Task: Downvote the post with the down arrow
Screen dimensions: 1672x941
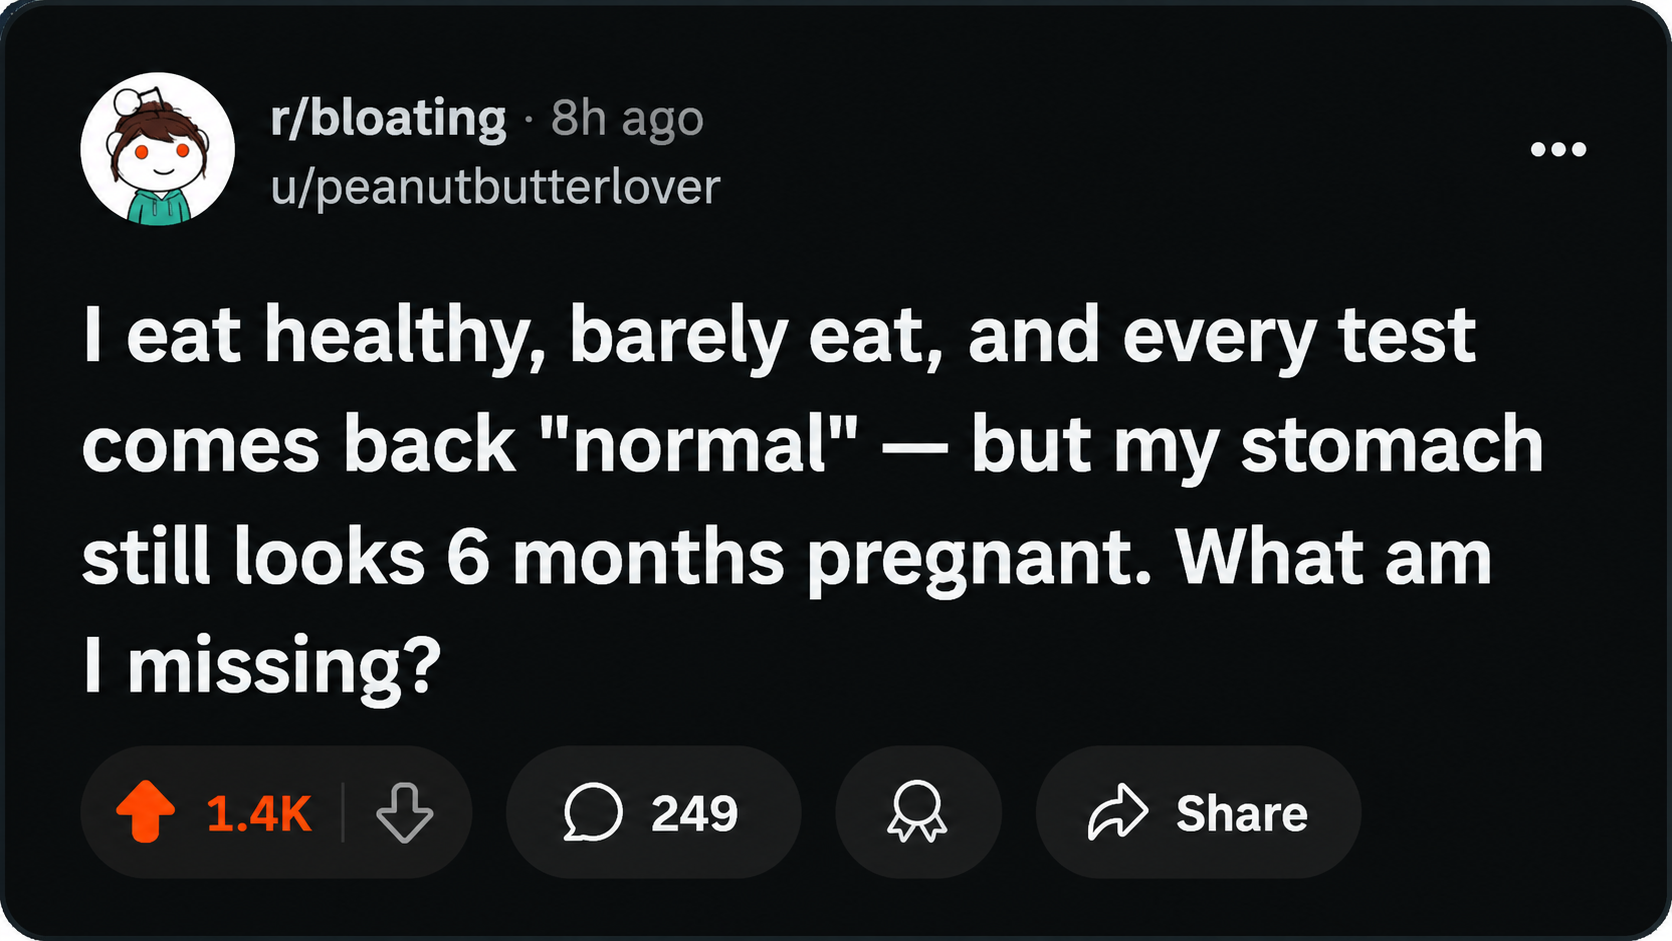Action: point(404,812)
